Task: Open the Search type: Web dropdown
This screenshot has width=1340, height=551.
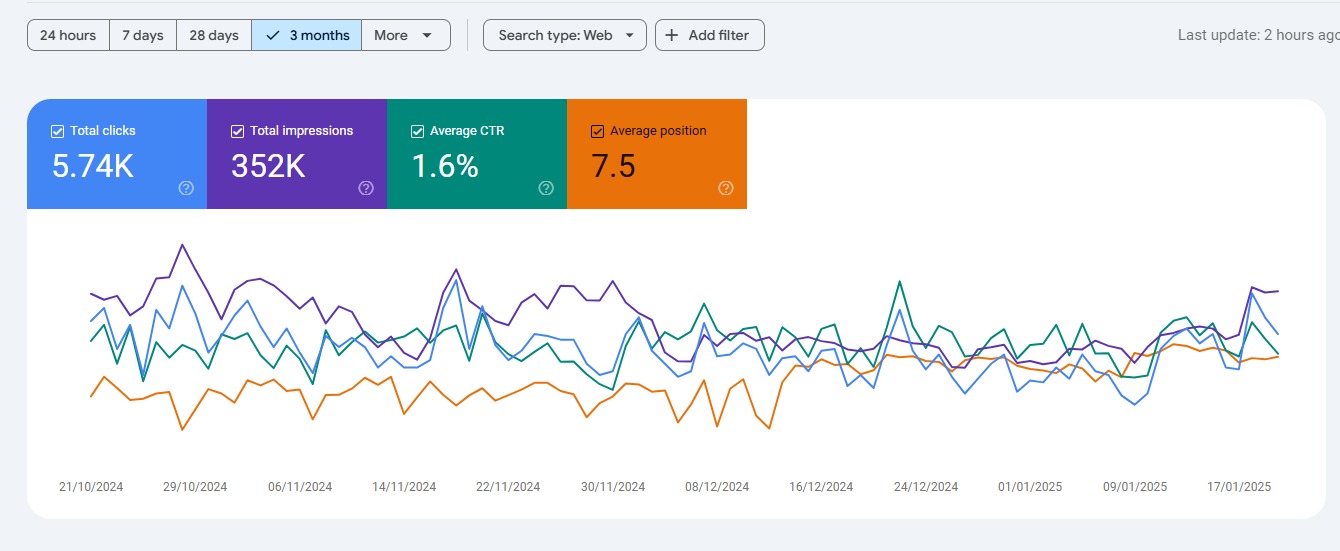Action: point(565,35)
